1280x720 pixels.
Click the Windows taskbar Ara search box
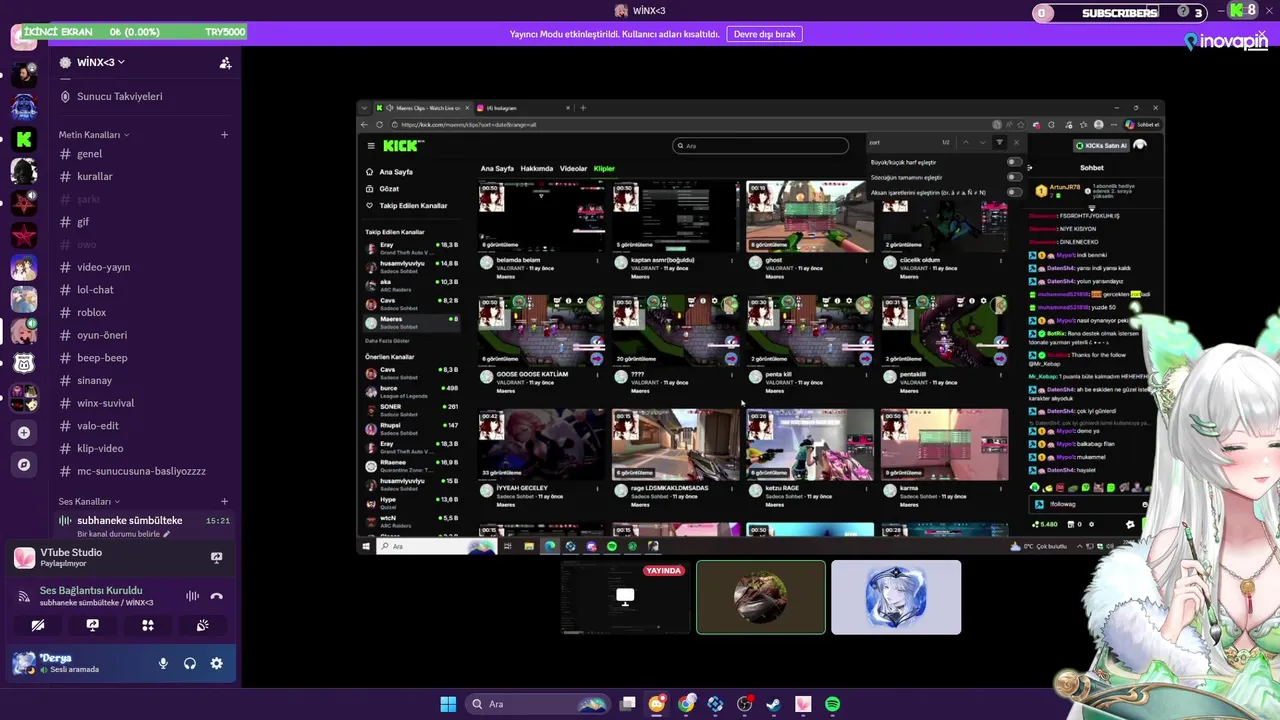click(x=538, y=704)
